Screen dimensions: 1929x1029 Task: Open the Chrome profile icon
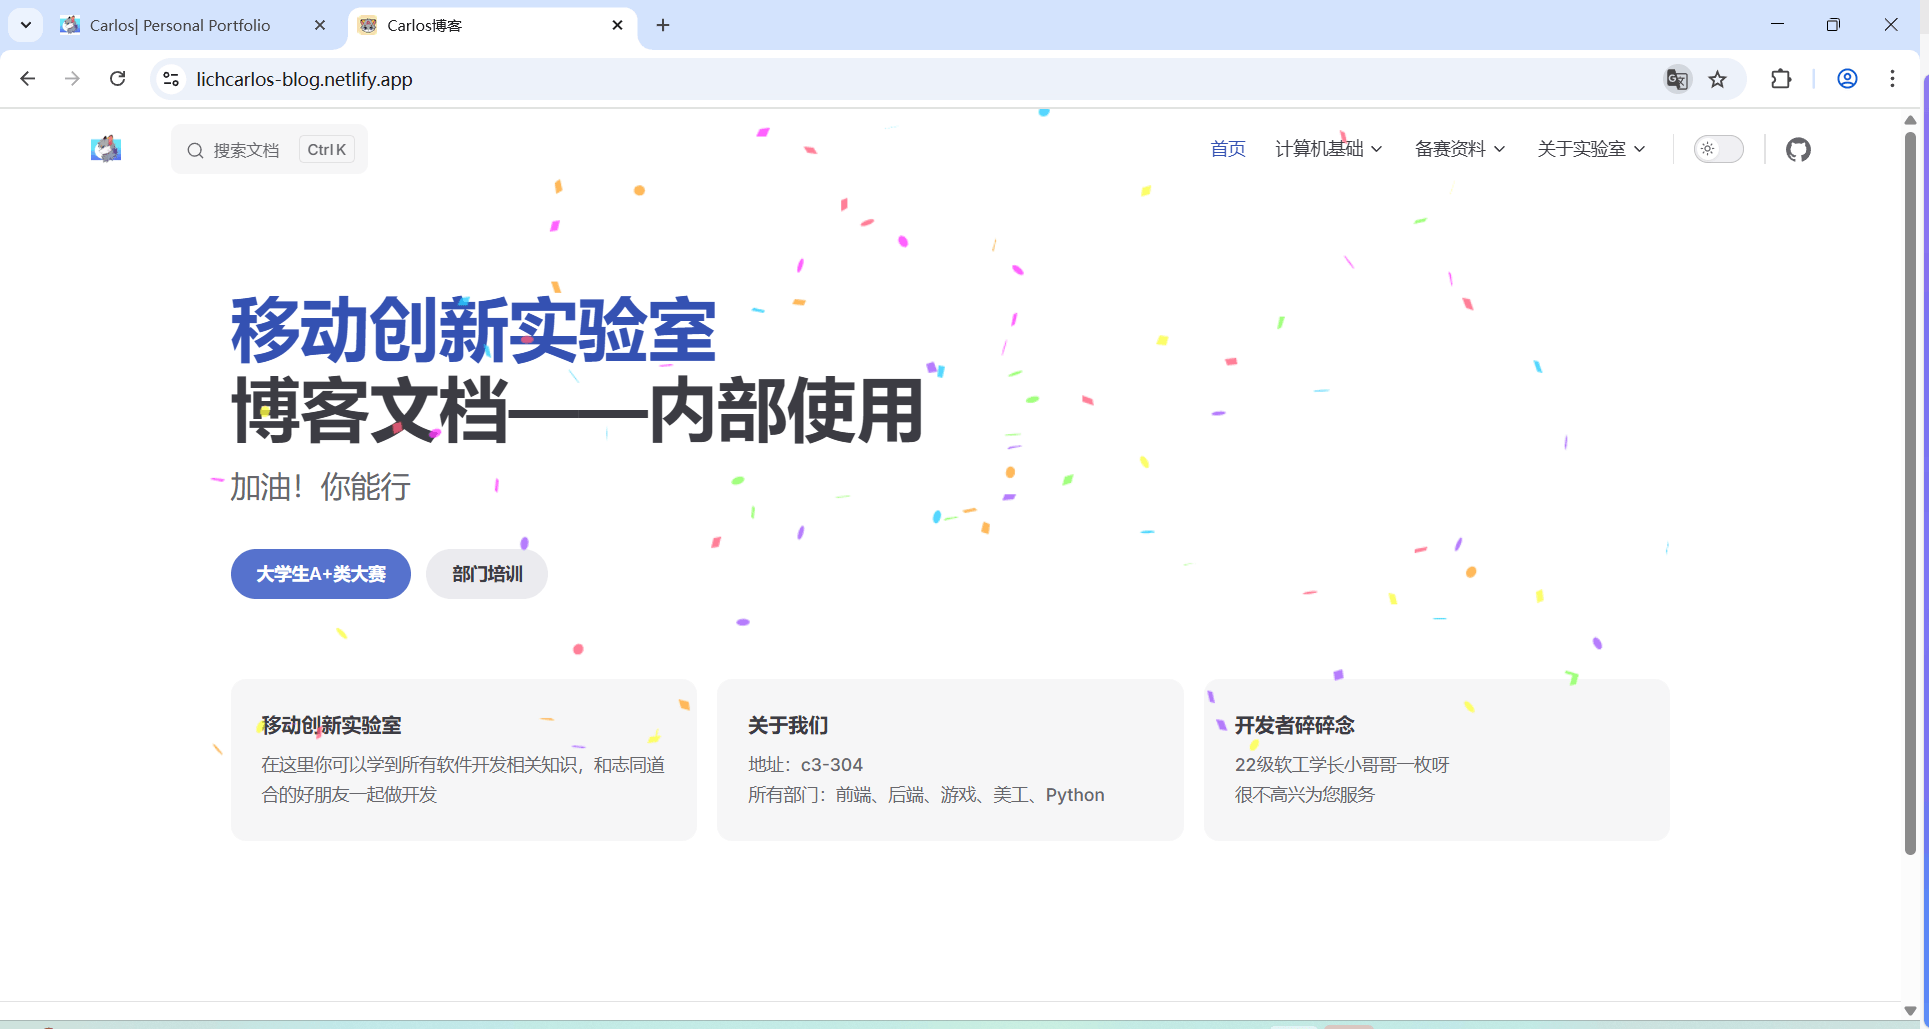pos(1847,79)
